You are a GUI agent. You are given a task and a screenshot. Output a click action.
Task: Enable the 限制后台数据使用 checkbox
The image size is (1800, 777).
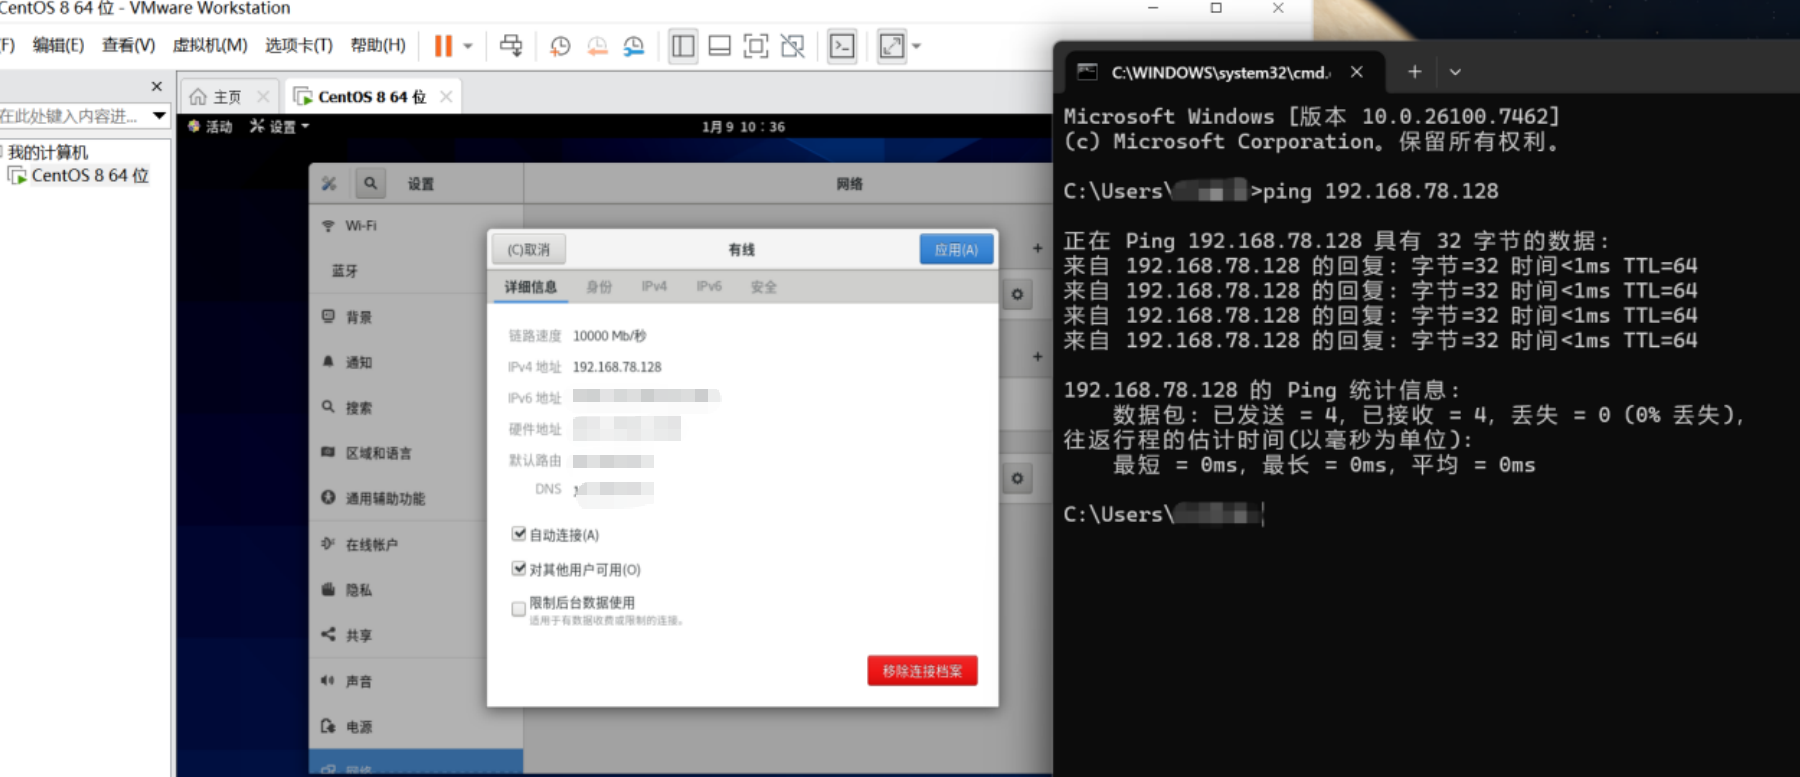point(519,609)
